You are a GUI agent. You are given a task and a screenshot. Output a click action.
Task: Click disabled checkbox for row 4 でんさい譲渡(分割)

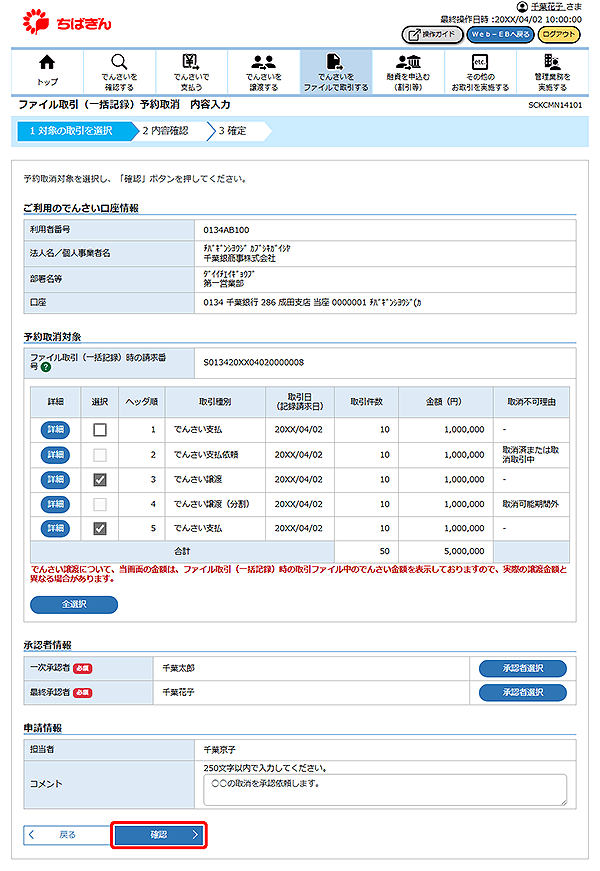[x=100, y=504]
